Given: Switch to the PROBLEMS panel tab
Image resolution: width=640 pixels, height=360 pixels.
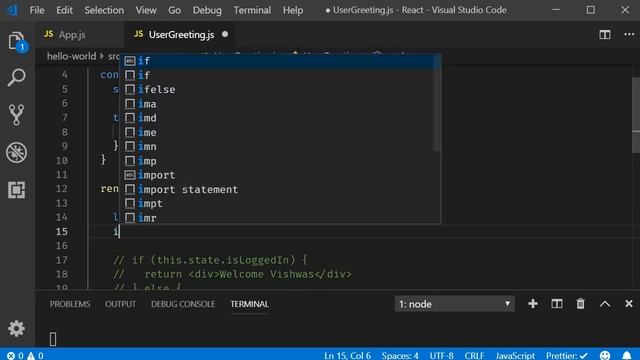Looking at the screenshot, I should click(70, 304).
